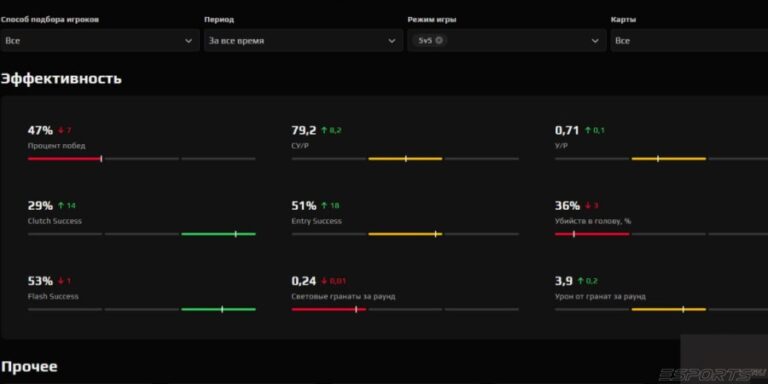
Task: Click the У/Р indicator bar
Action: pos(661,159)
